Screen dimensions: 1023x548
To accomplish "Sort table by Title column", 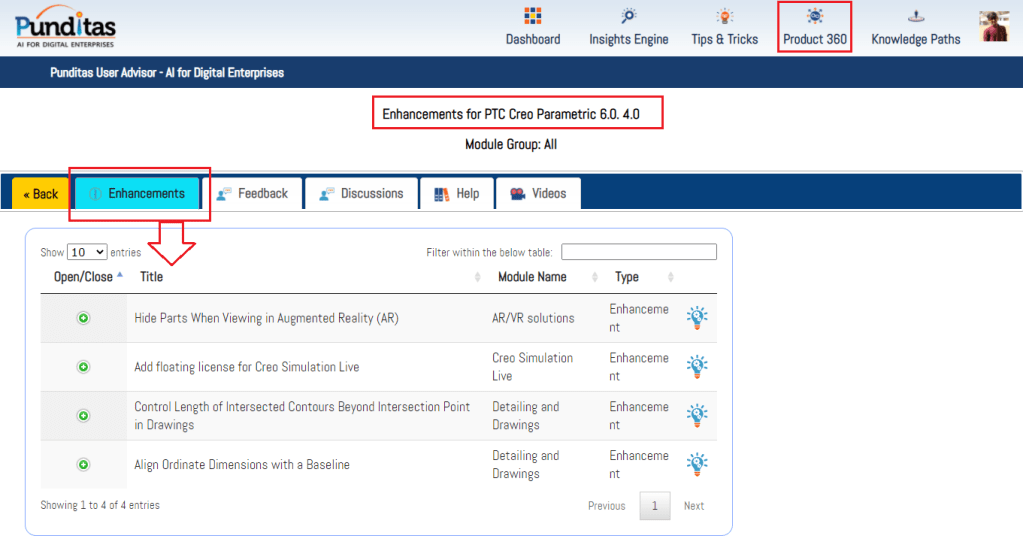I will 152,277.
